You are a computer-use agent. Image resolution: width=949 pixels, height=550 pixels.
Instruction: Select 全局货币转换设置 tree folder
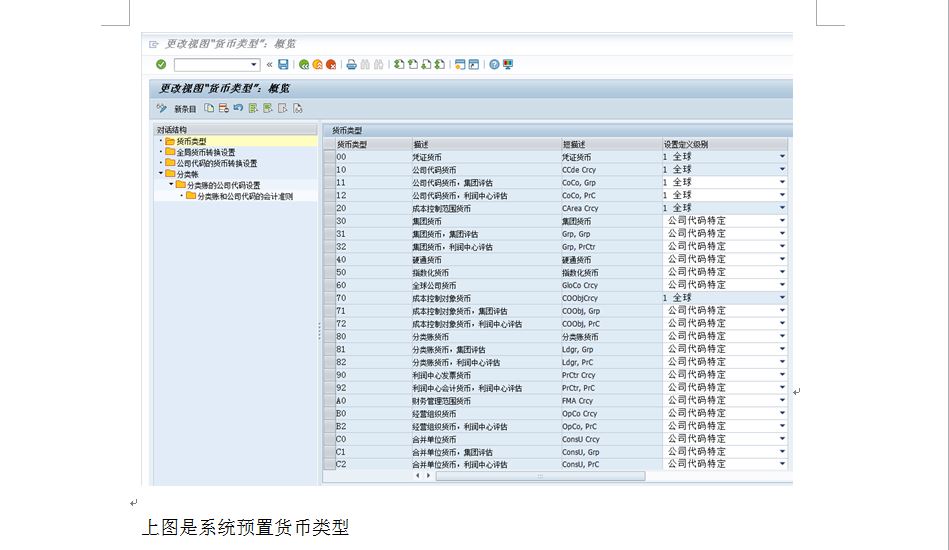click(x=200, y=152)
